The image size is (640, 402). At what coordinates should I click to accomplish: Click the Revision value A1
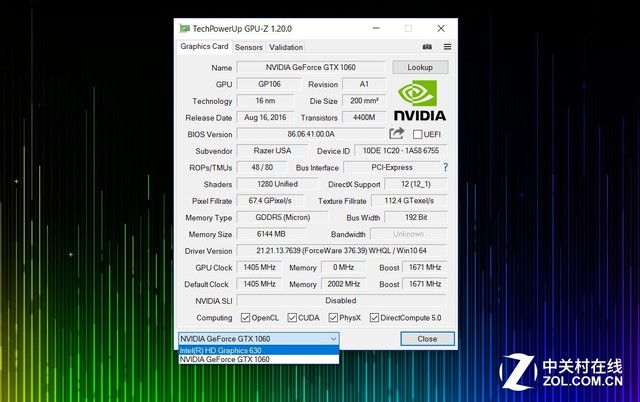point(364,84)
